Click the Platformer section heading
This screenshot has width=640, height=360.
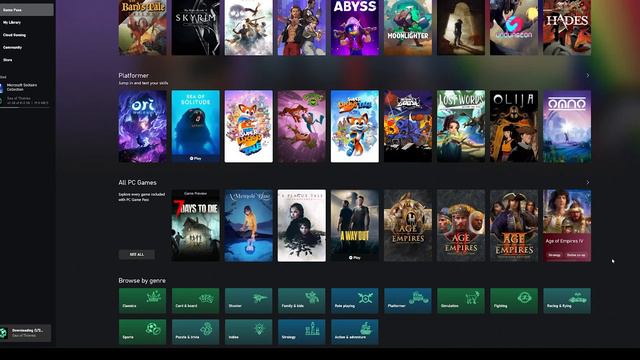tap(133, 76)
